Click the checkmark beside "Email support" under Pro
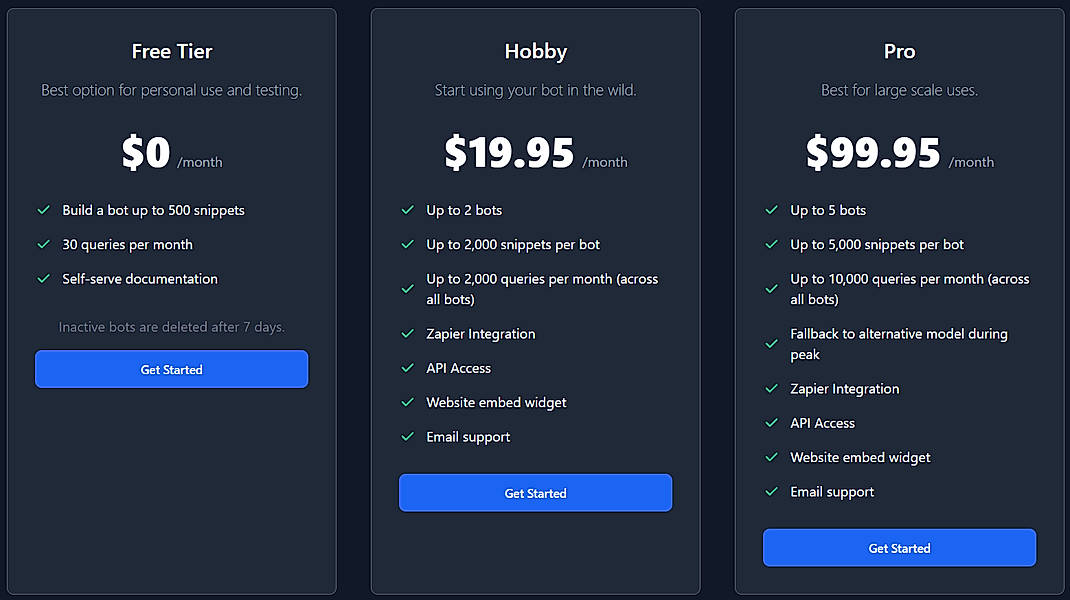The image size is (1070, 600). coord(771,492)
